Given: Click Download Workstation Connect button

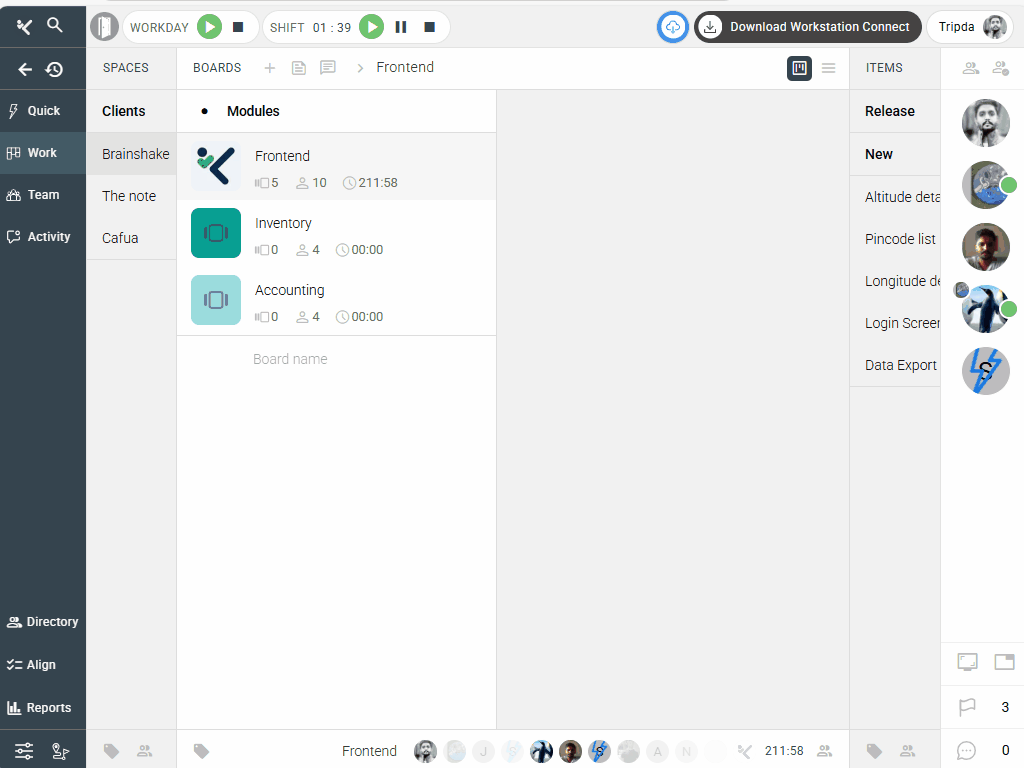Looking at the screenshot, I should [x=807, y=27].
